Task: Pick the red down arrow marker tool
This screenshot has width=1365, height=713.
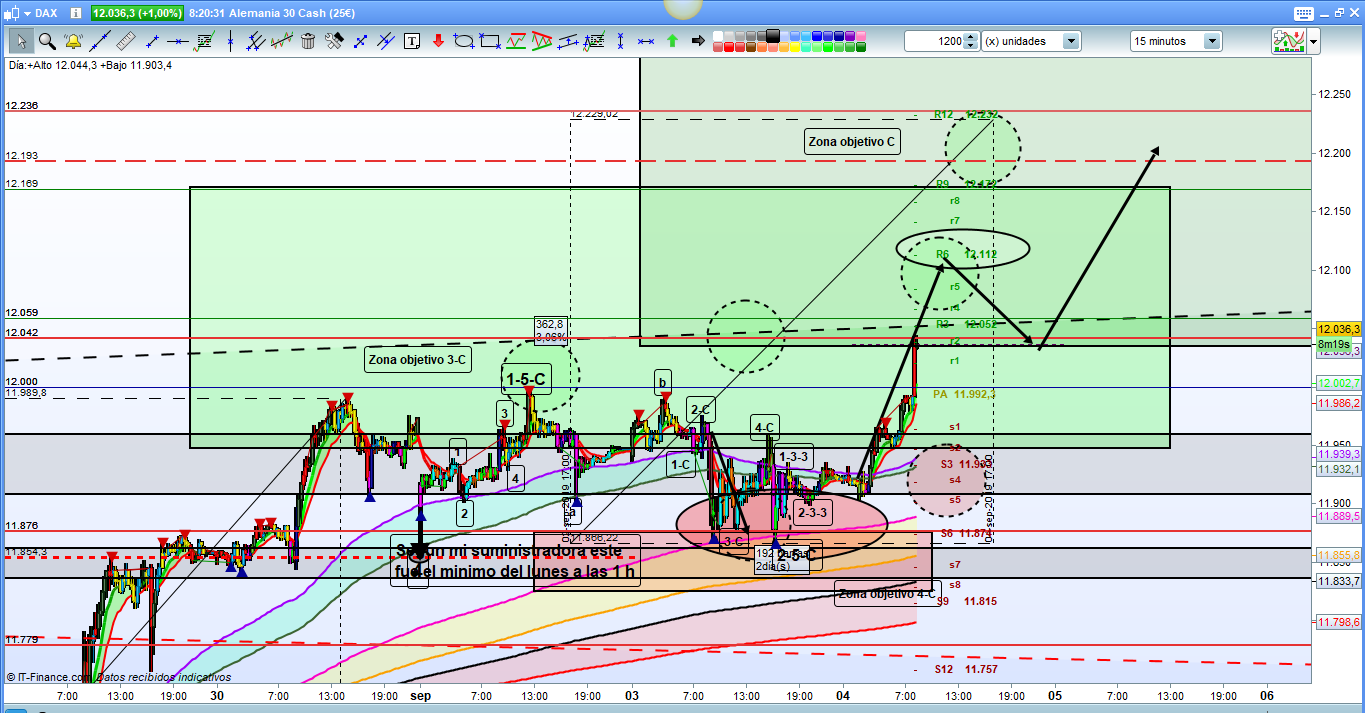Action: [x=438, y=41]
